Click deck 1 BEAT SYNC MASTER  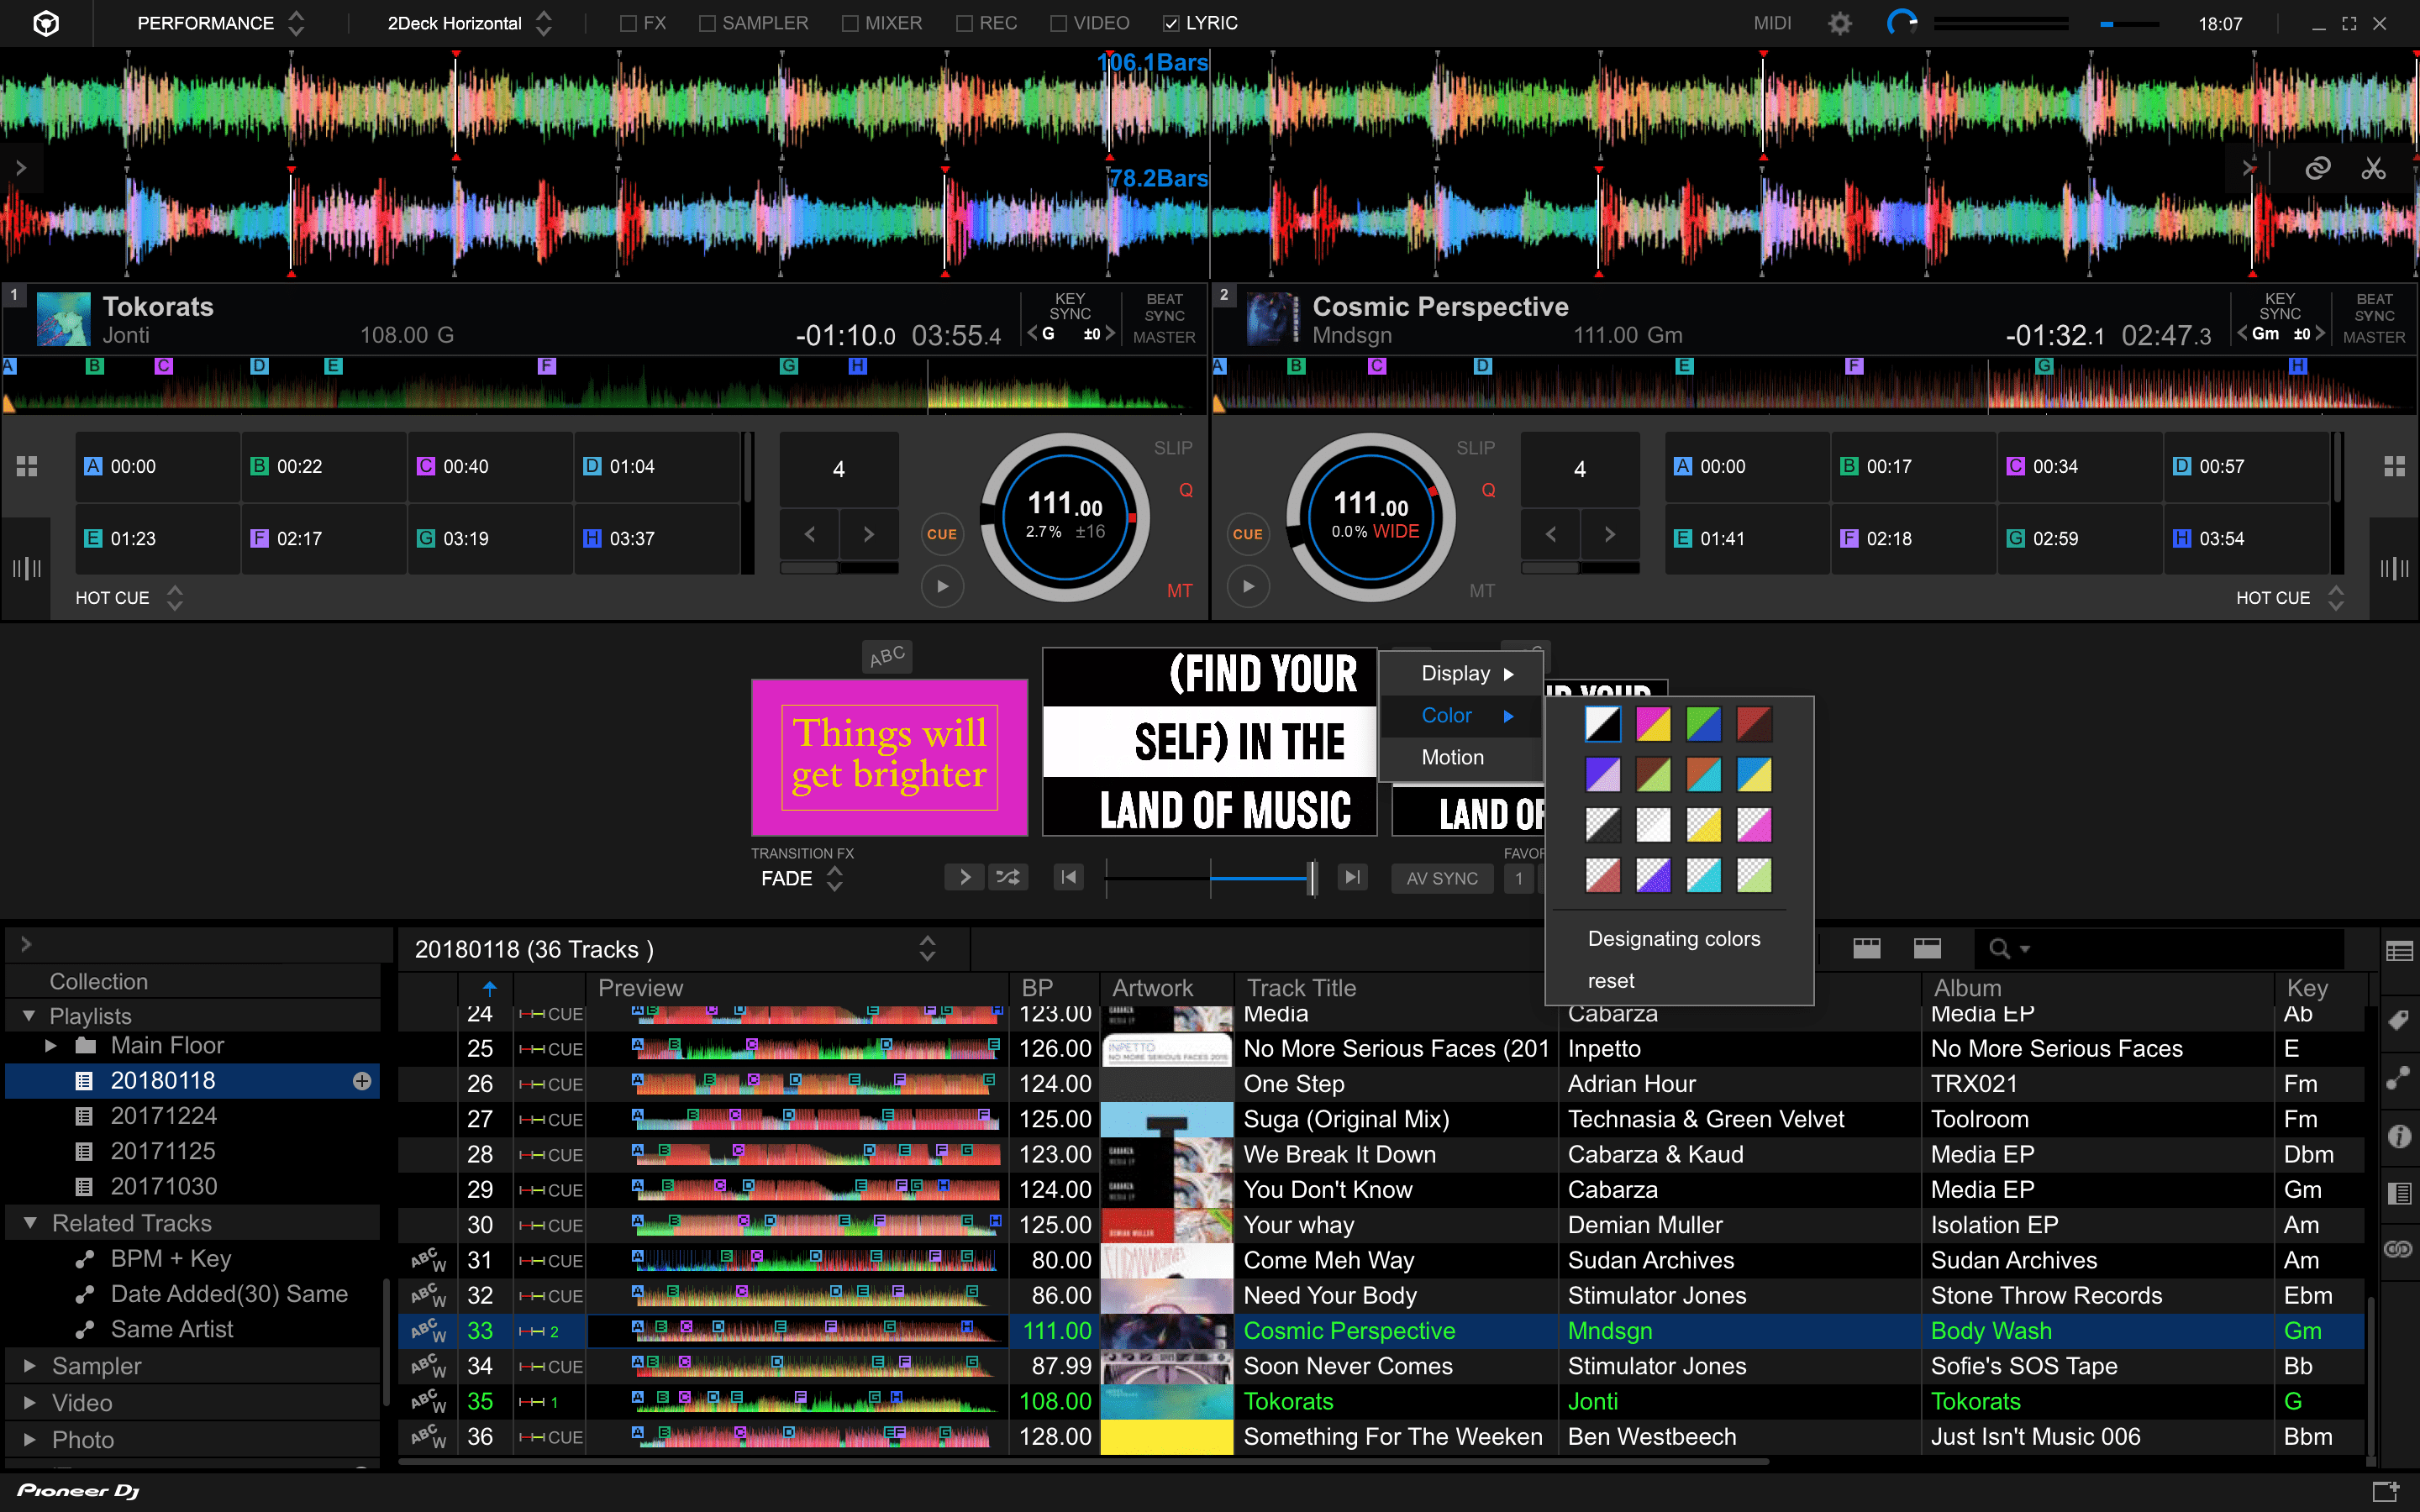(1164, 318)
